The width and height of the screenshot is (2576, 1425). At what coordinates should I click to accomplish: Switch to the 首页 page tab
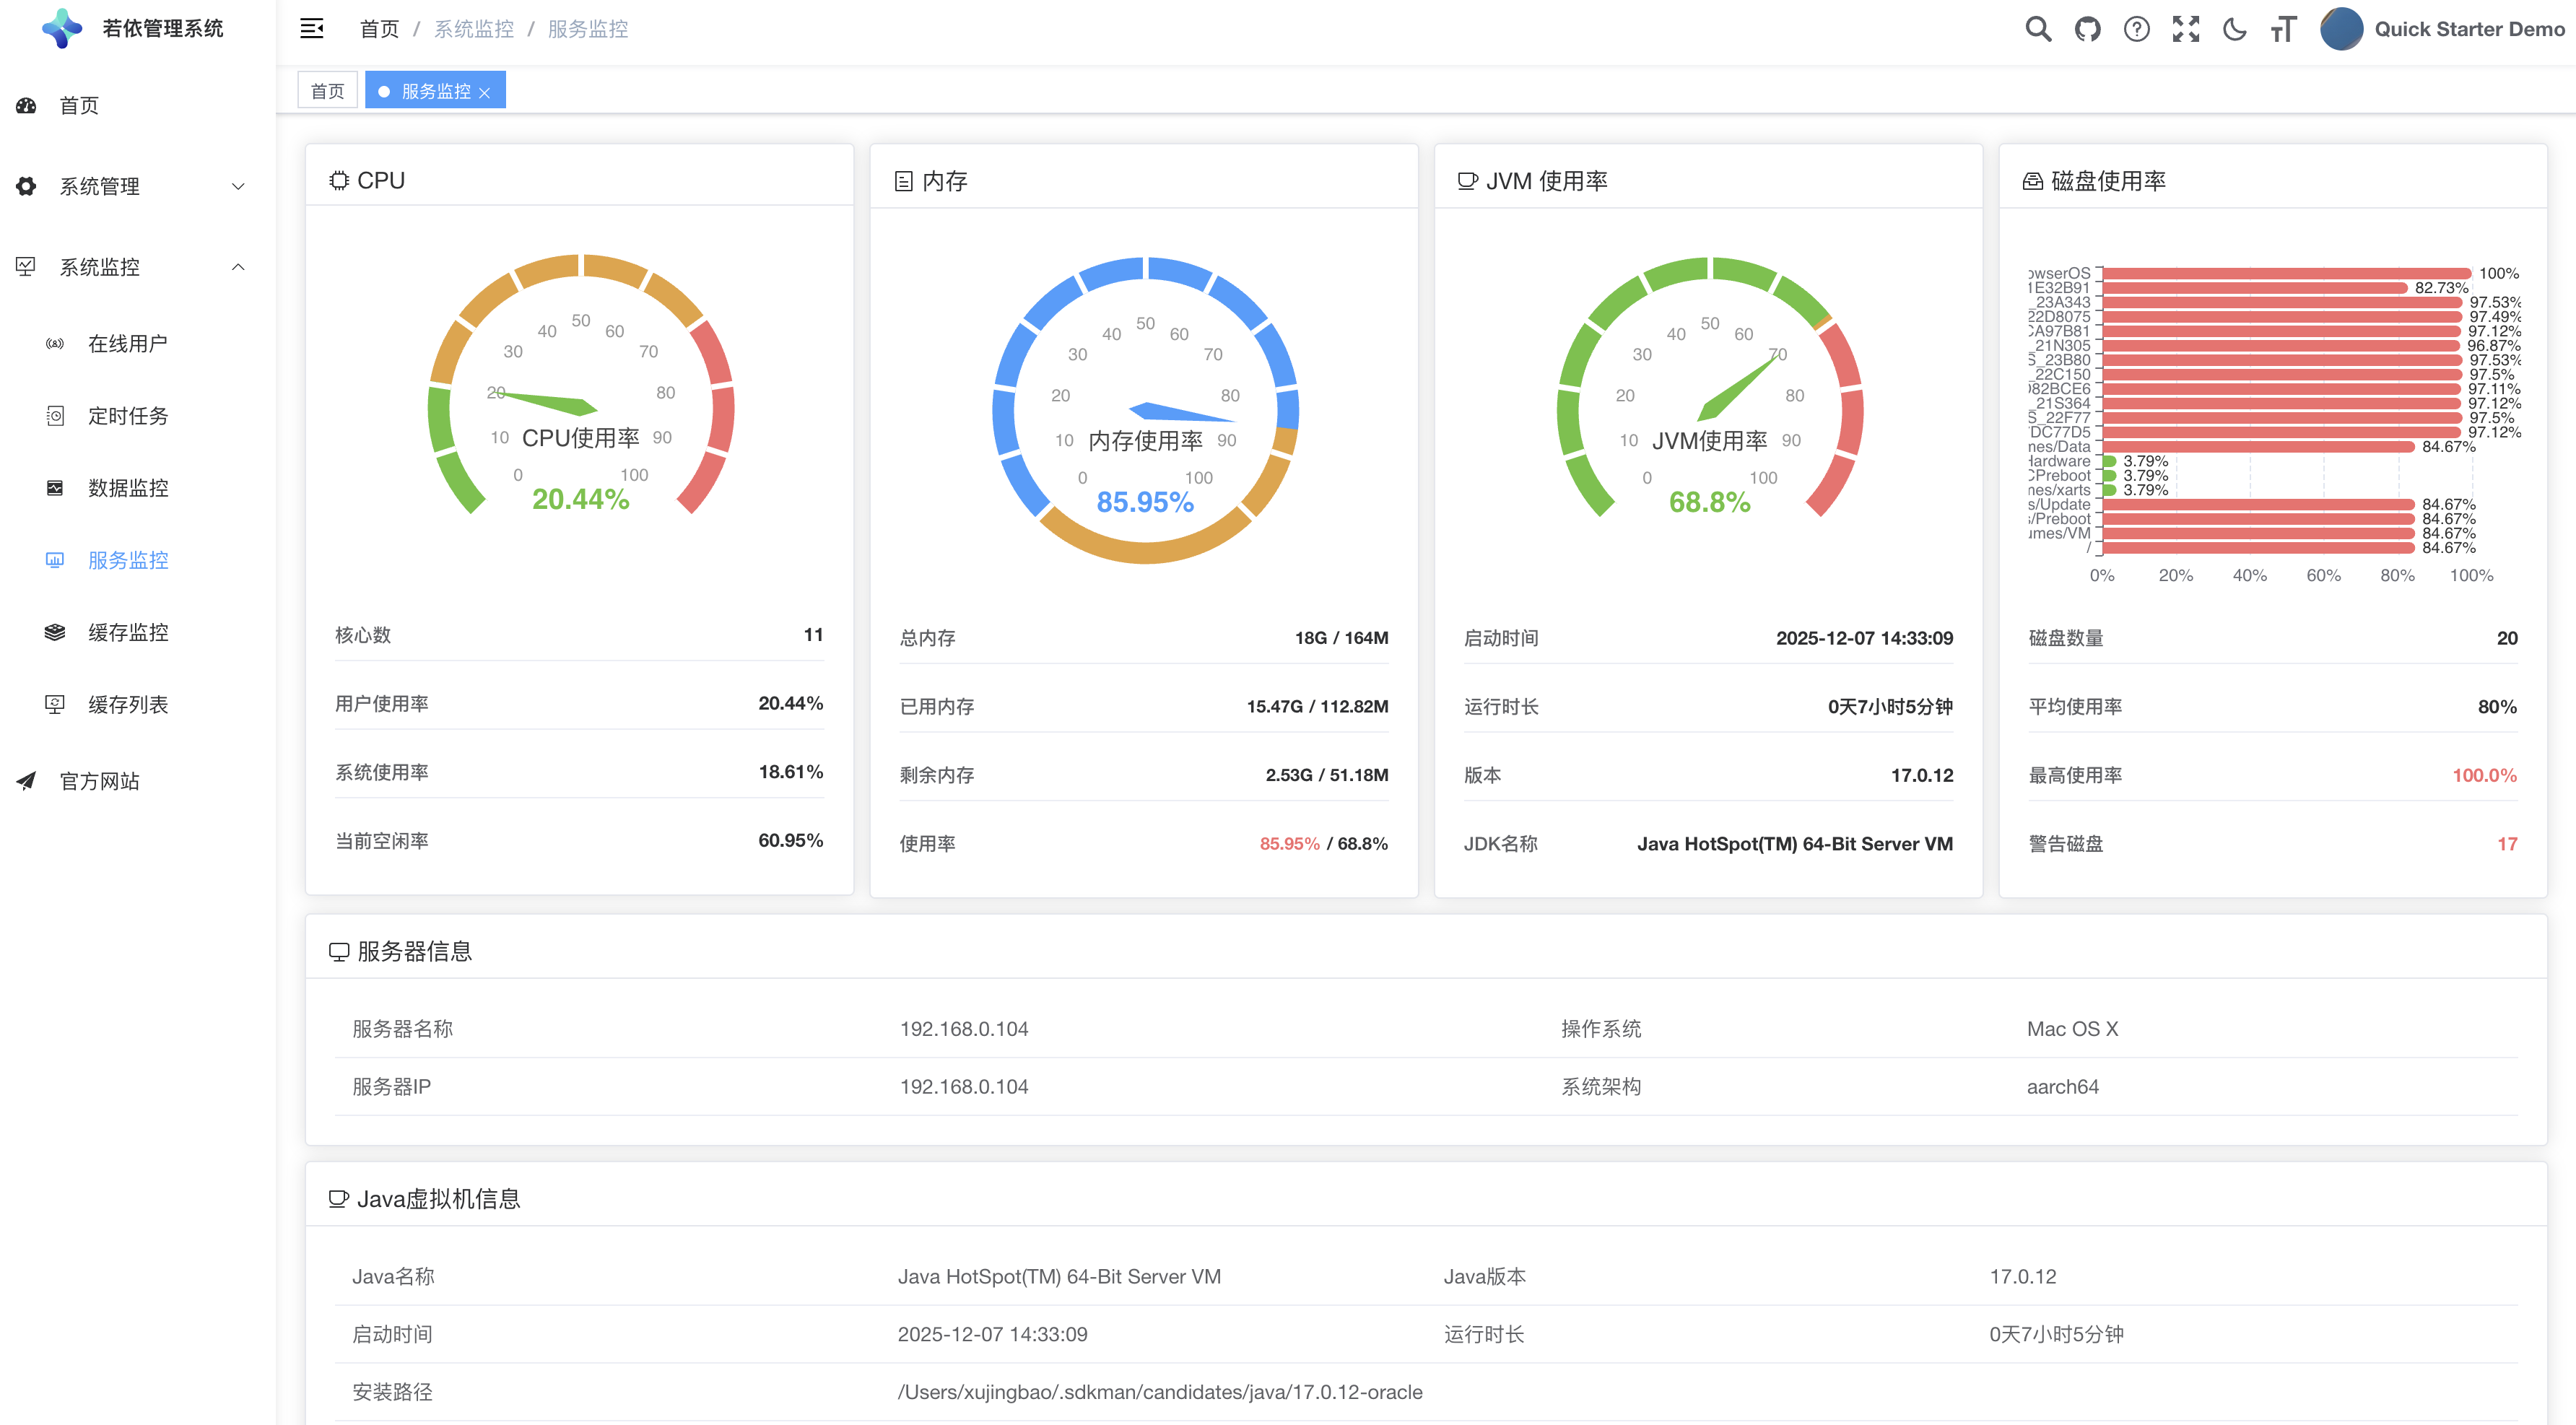click(x=327, y=91)
